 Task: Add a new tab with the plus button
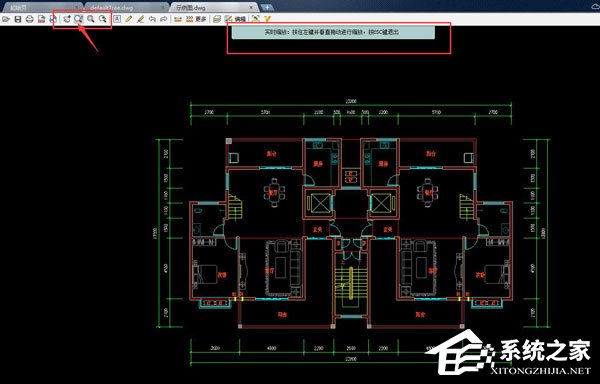pos(267,7)
